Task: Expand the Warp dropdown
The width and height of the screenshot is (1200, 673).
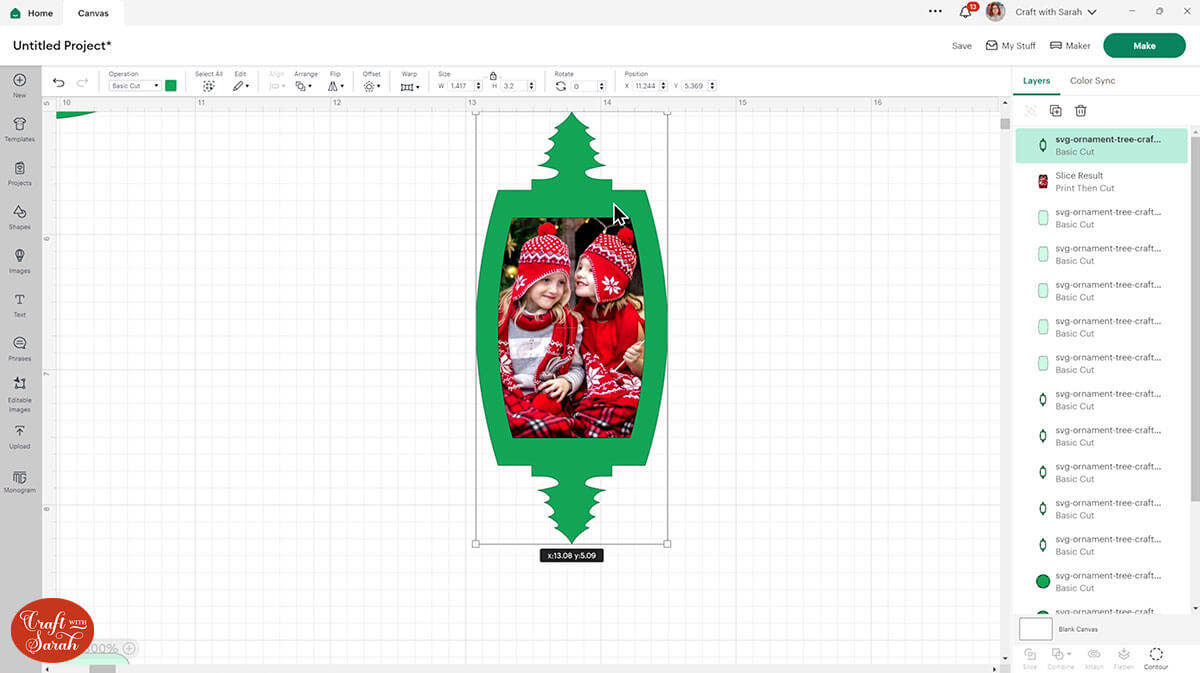Action: (x=409, y=87)
